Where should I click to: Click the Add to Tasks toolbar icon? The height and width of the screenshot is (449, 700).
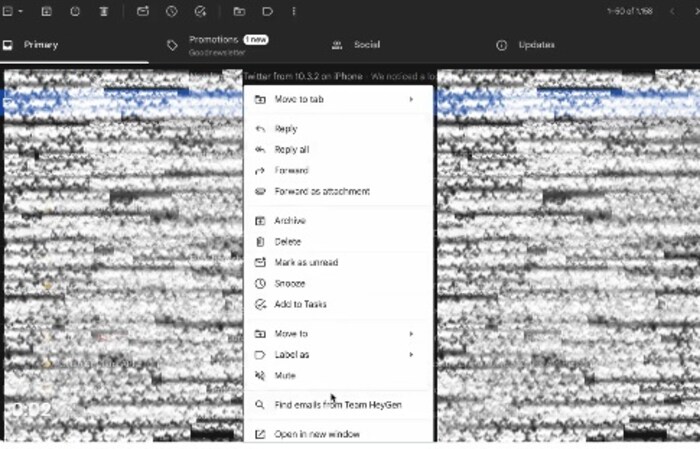[200, 11]
